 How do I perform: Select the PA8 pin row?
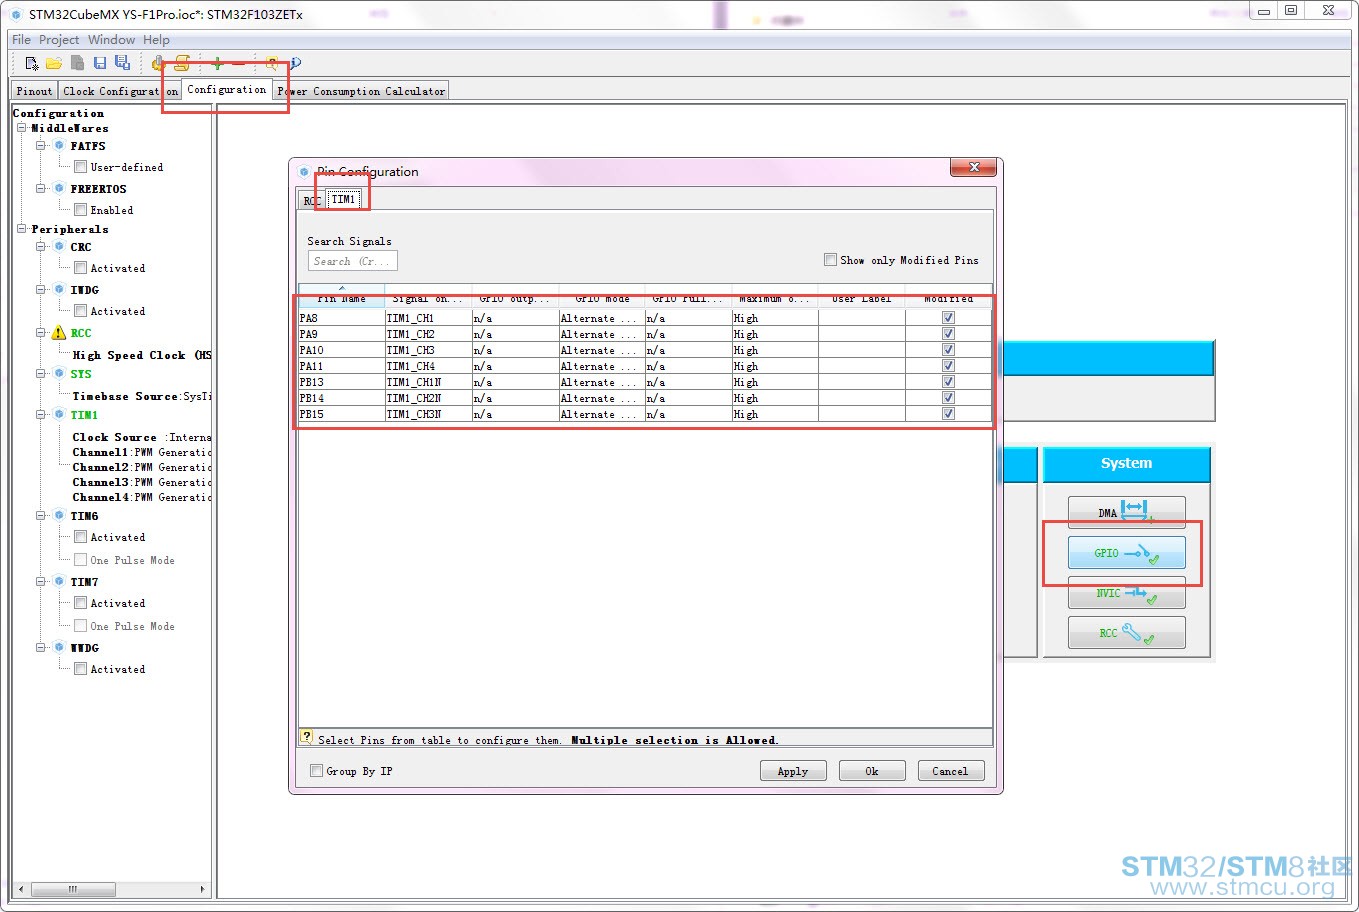645,318
